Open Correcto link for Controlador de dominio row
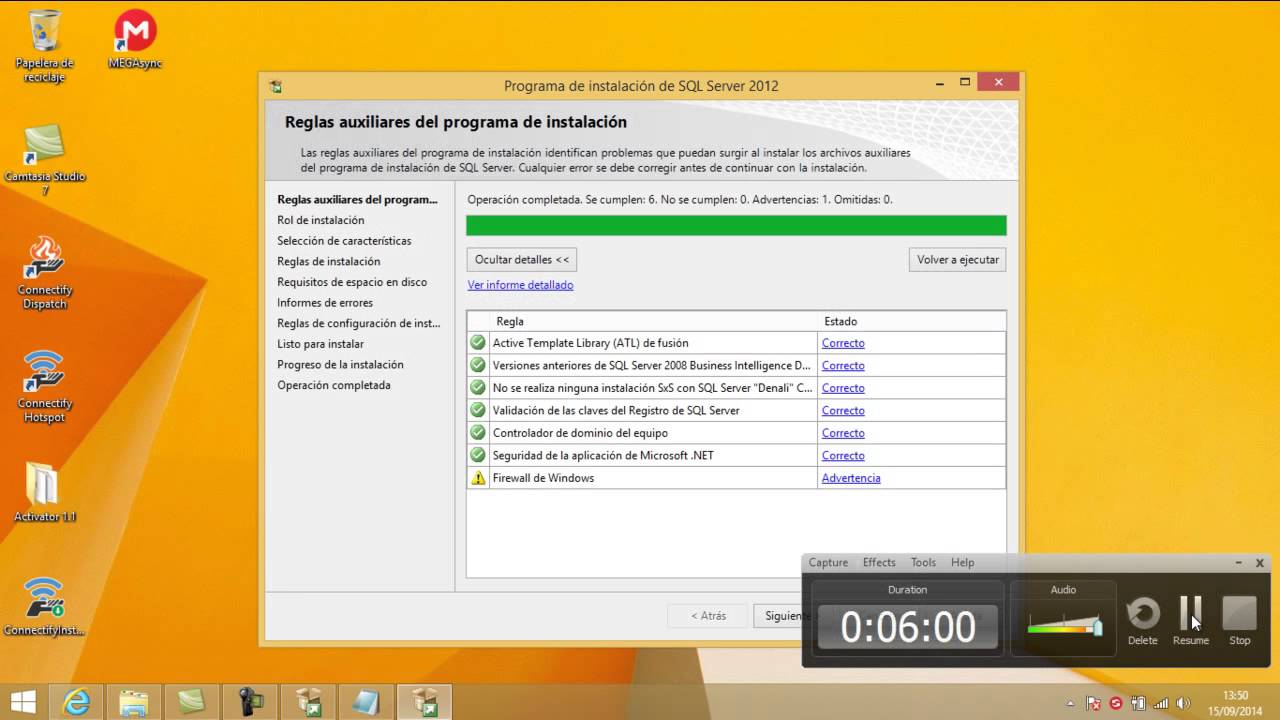Image resolution: width=1280 pixels, height=720 pixels. (843, 433)
